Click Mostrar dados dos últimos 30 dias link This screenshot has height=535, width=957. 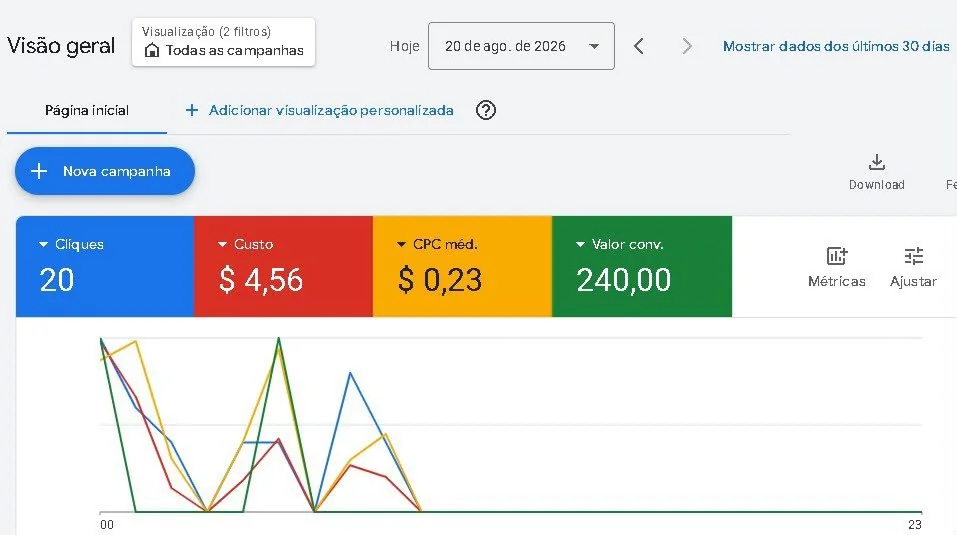pyautogui.click(x=836, y=46)
